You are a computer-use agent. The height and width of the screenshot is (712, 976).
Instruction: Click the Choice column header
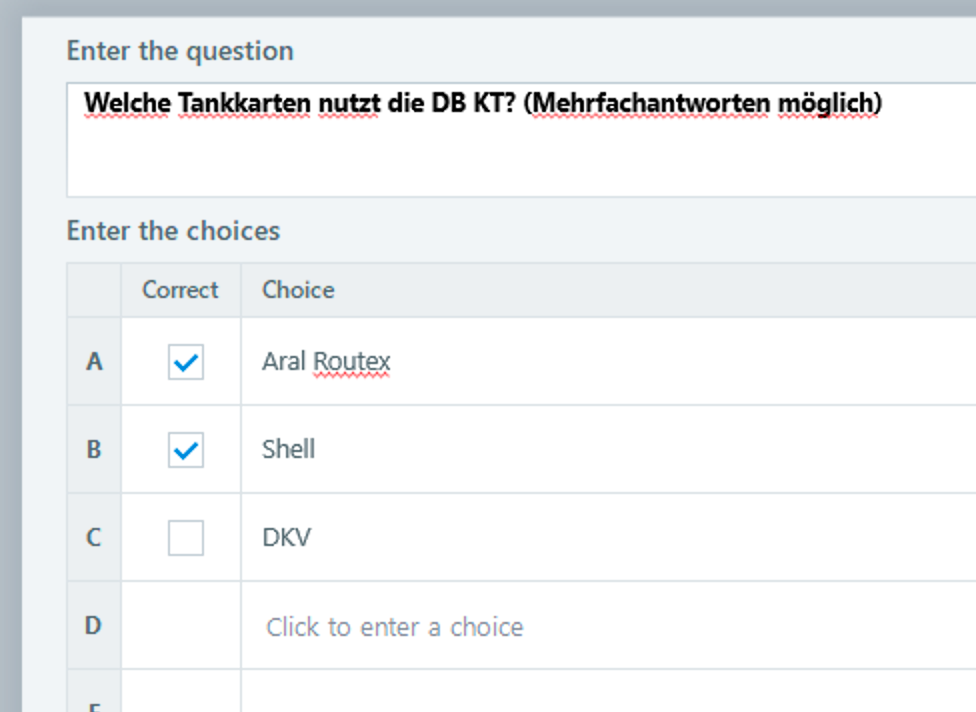click(x=298, y=290)
